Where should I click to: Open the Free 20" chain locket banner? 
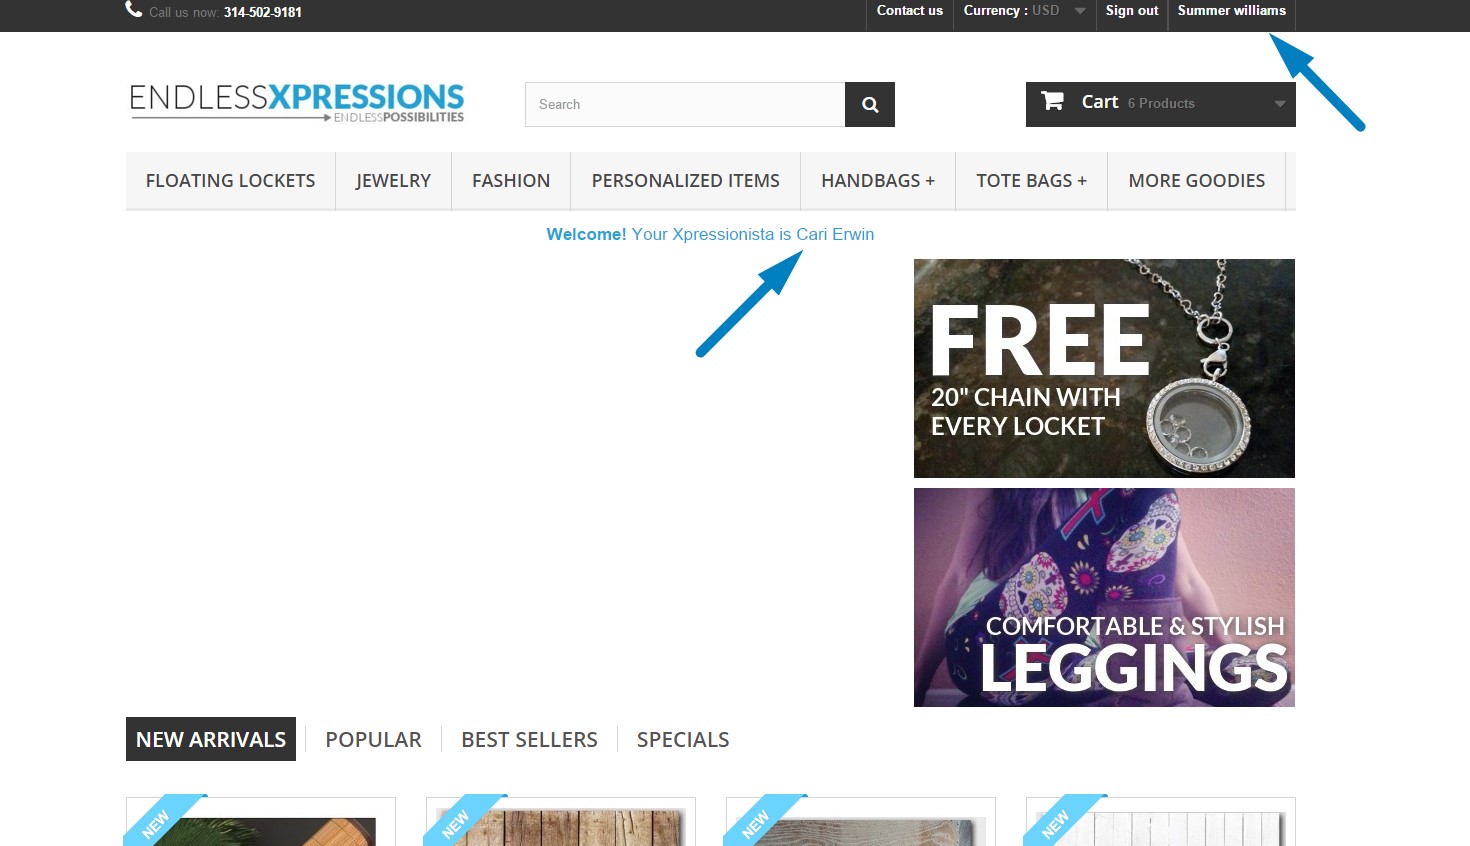pos(1104,368)
